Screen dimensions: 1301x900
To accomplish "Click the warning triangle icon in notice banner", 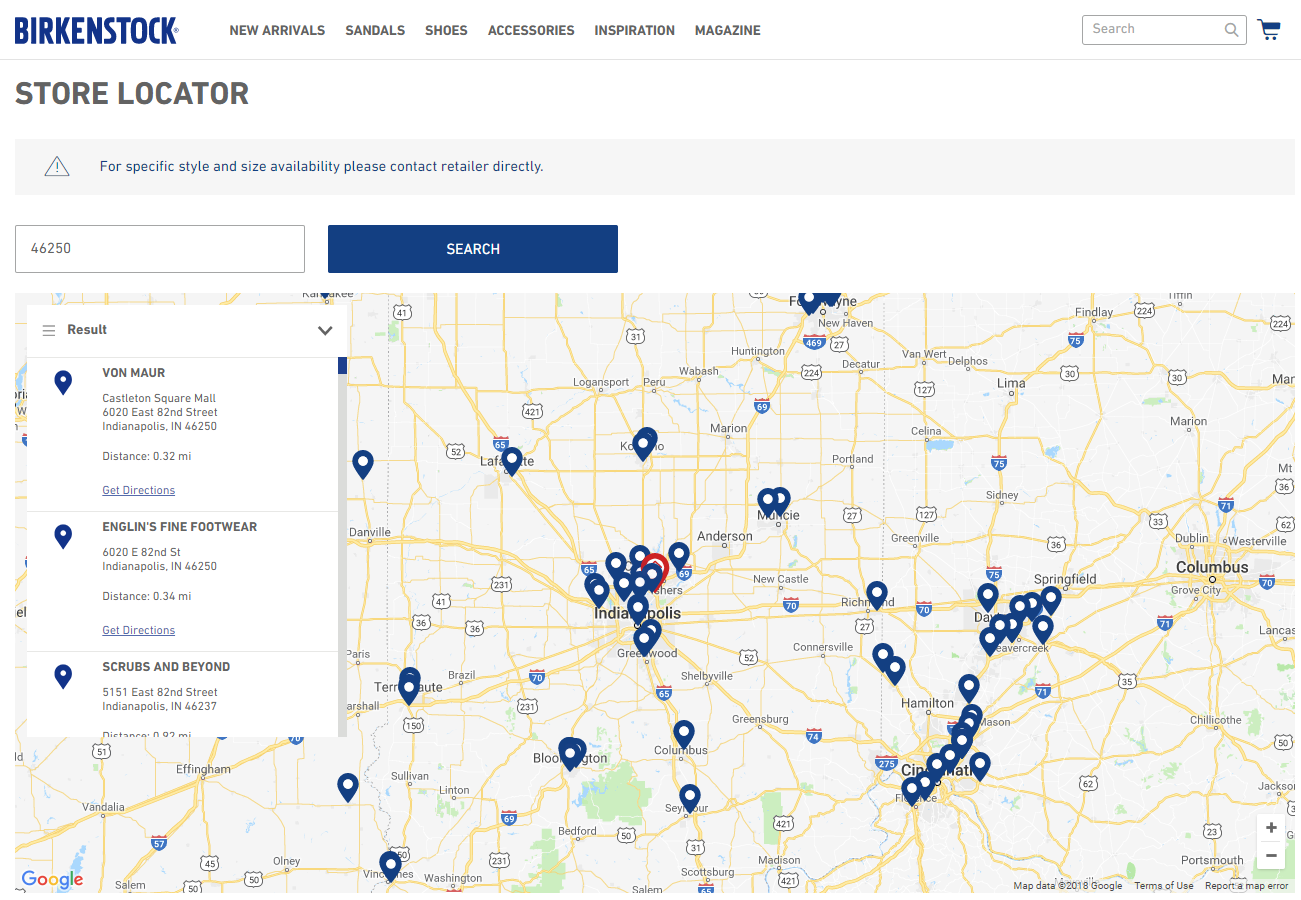I will click(x=56, y=166).
